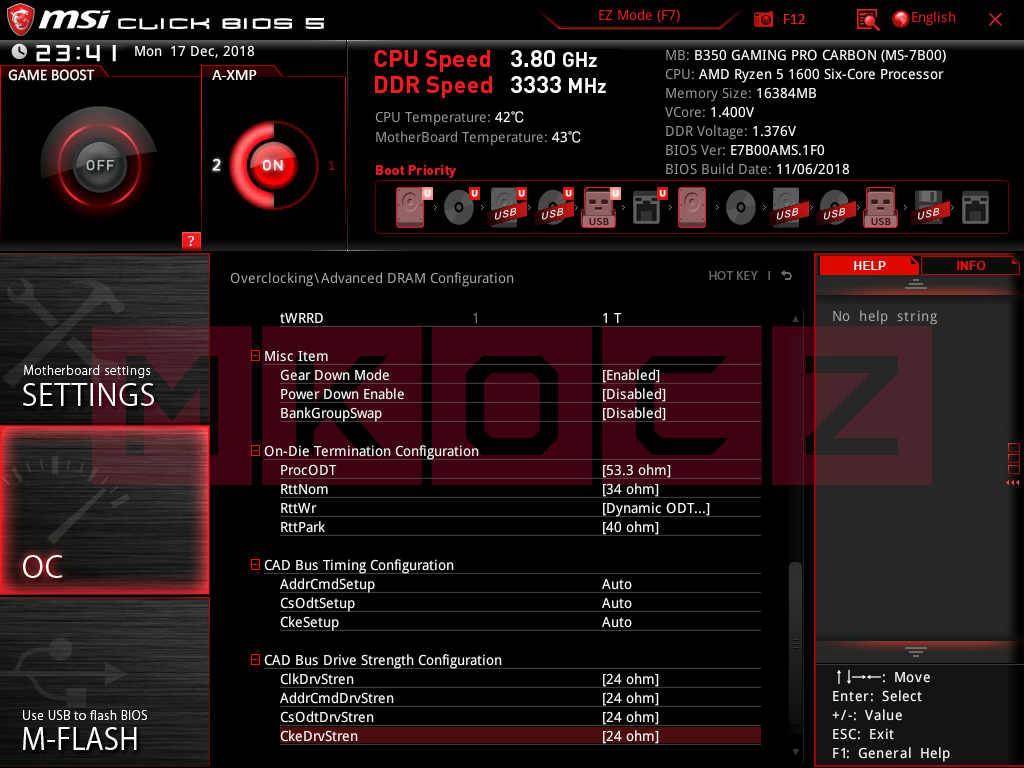Open the OC section

[x=104, y=511]
